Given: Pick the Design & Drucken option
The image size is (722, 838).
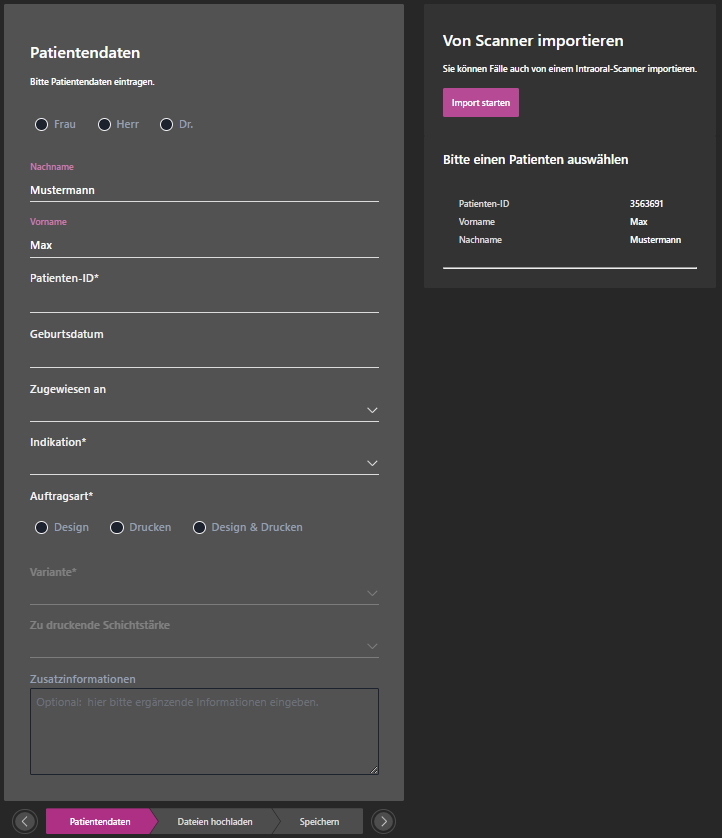Looking at the screenshot, I should [199, 527].
